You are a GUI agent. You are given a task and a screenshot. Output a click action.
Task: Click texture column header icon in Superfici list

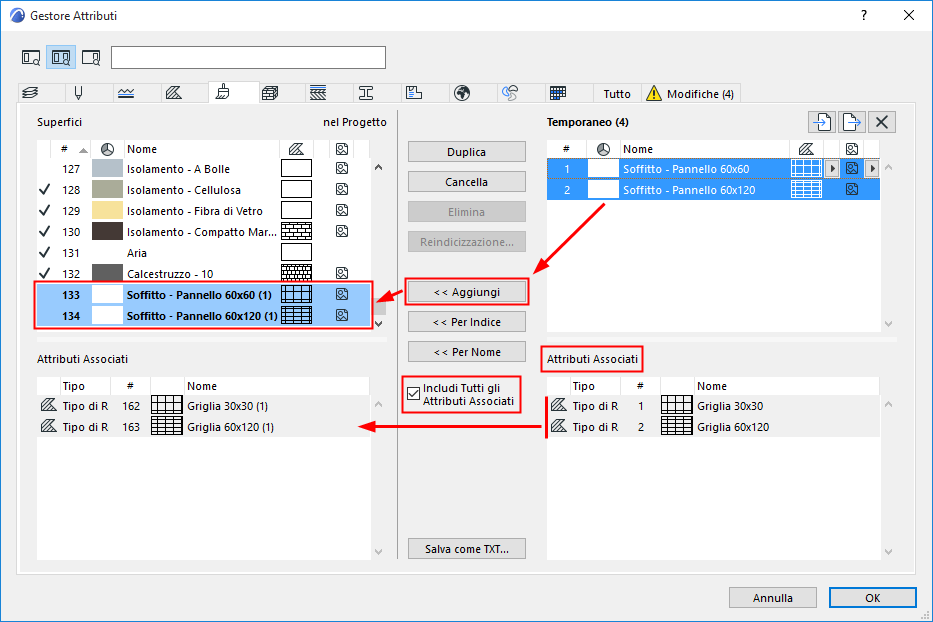(x=342, y=149)
